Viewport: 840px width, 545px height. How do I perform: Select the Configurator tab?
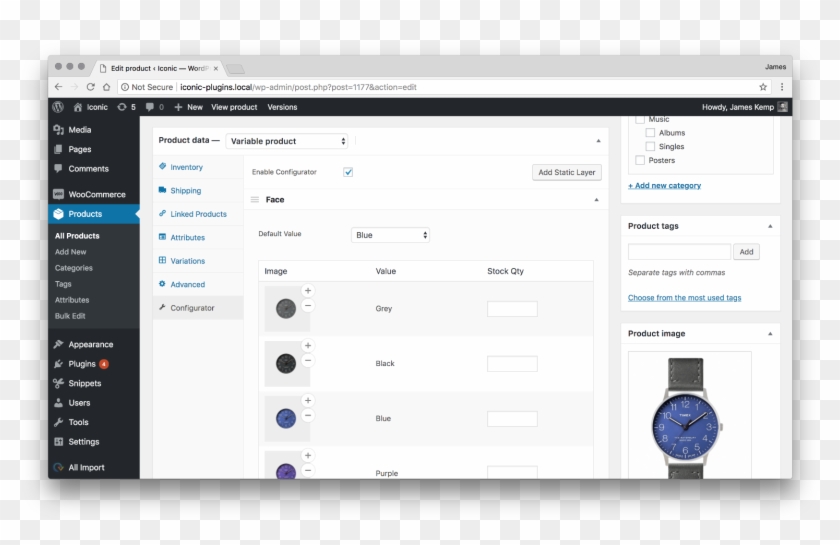click(x=198, y=308)
